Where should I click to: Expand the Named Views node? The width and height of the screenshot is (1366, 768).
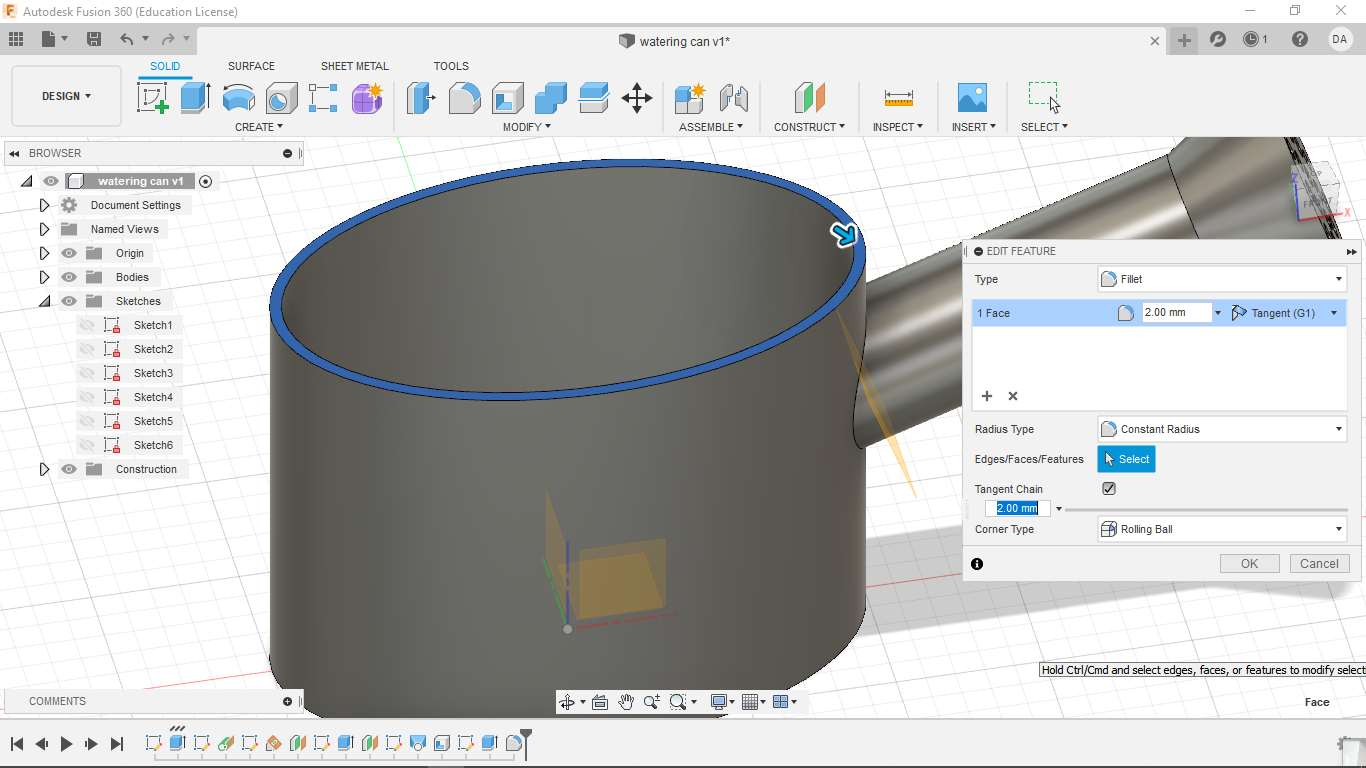(x=44, y=229)
